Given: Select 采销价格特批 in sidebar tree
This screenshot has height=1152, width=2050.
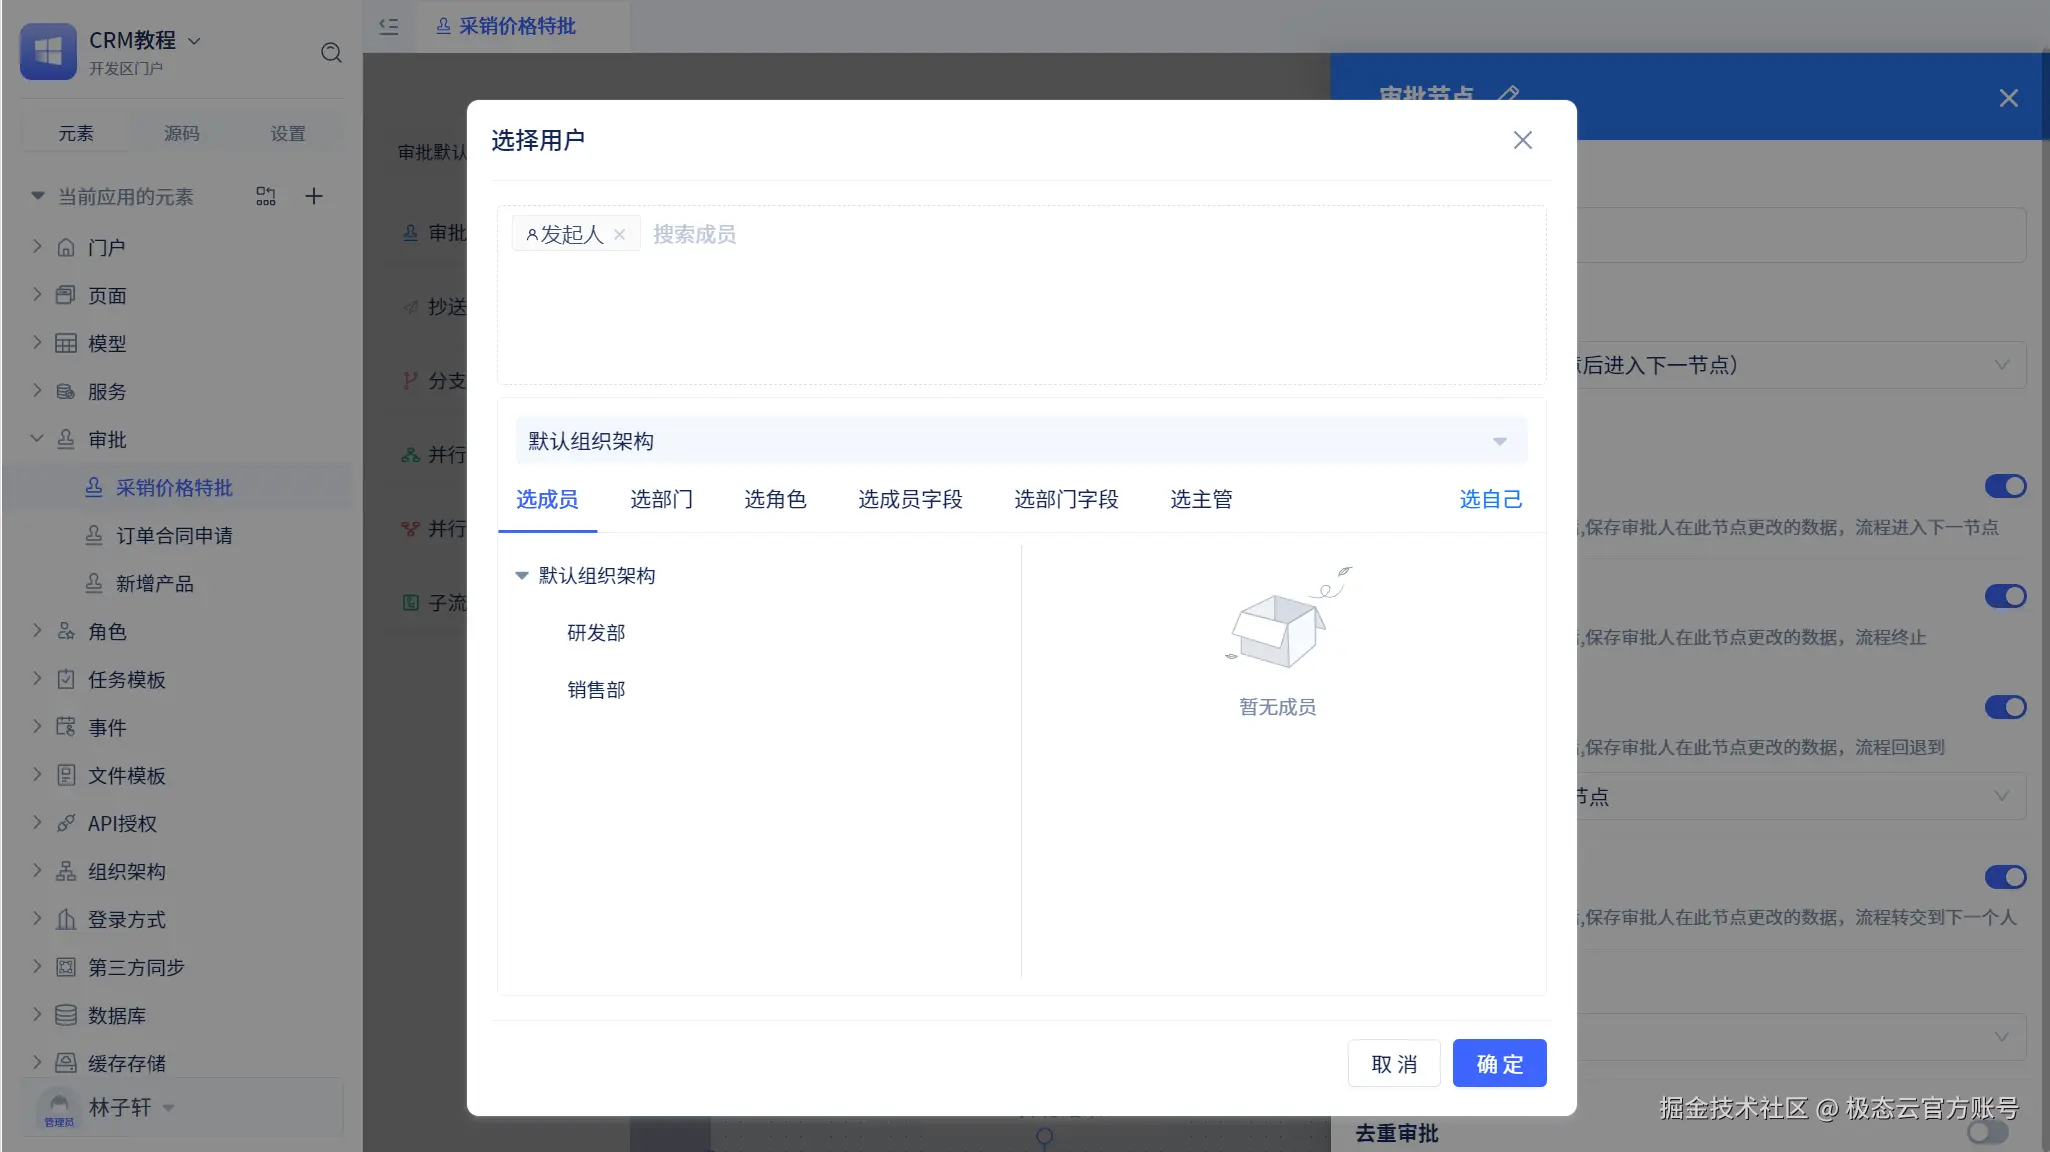Looking at the screenshot, I should [x=174, y=487].
